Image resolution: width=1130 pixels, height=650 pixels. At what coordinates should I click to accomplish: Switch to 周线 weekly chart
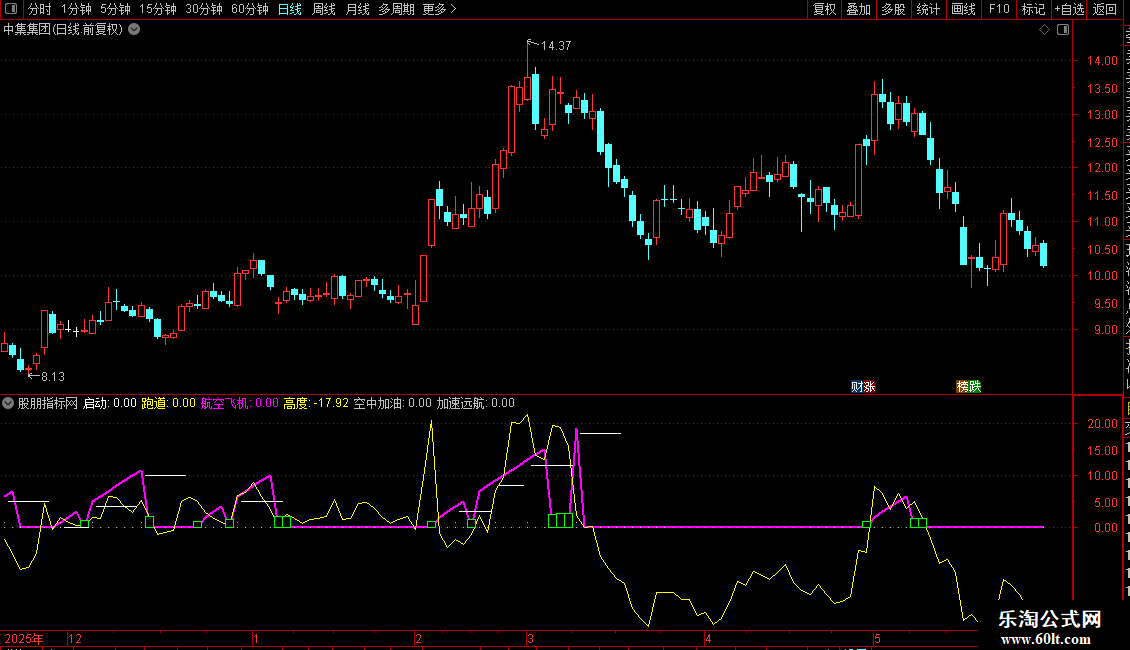coord(324,9)
